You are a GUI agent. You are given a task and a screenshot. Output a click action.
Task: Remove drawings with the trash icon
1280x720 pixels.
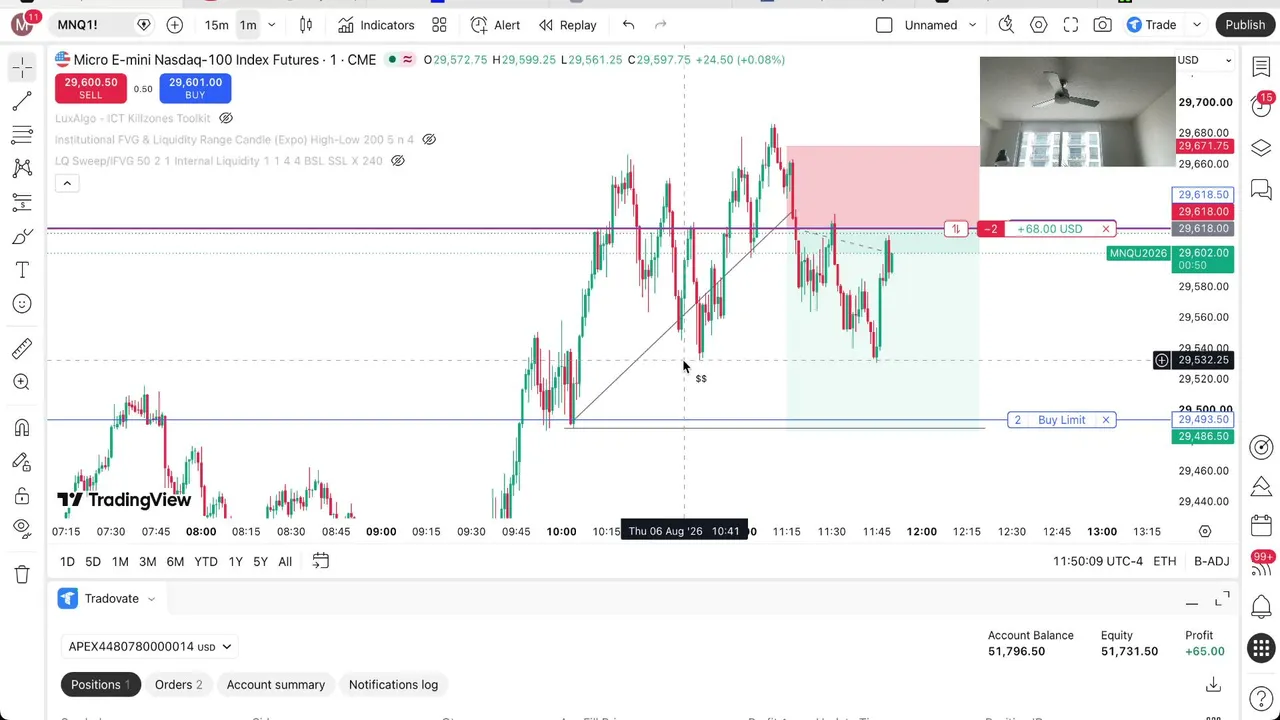click(22, 574)
